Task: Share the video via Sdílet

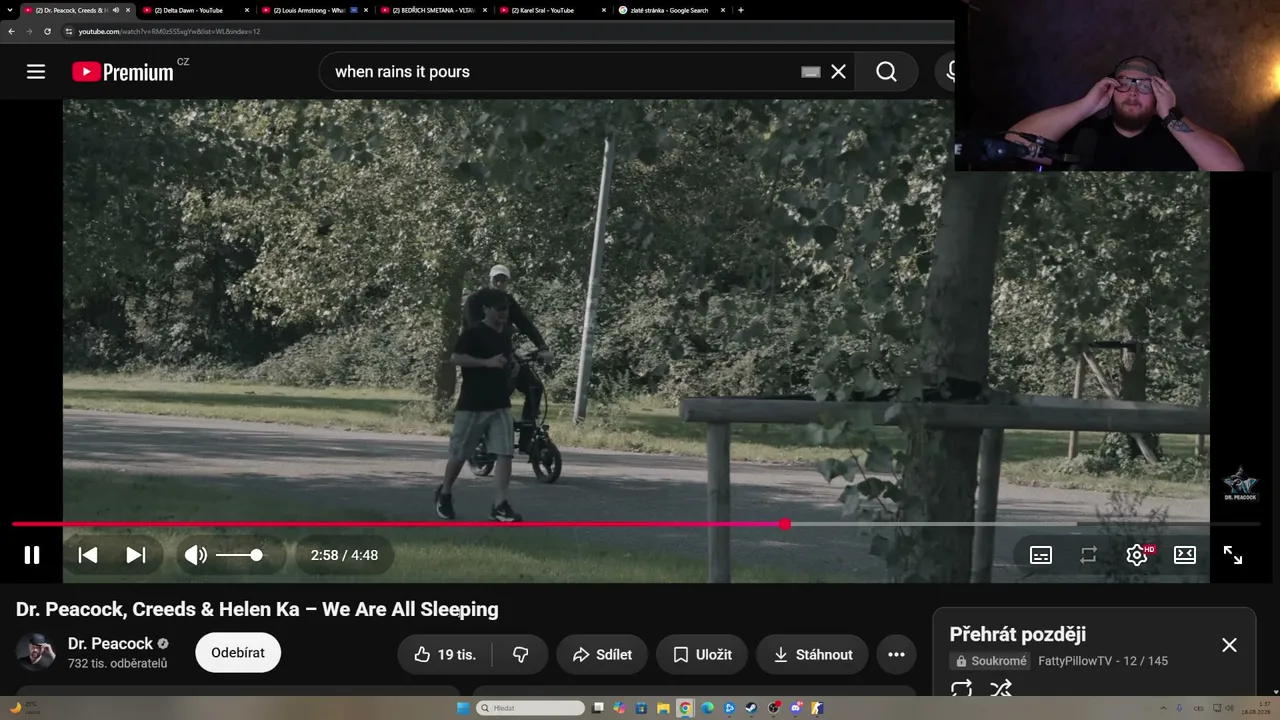Action: point(602,655)
